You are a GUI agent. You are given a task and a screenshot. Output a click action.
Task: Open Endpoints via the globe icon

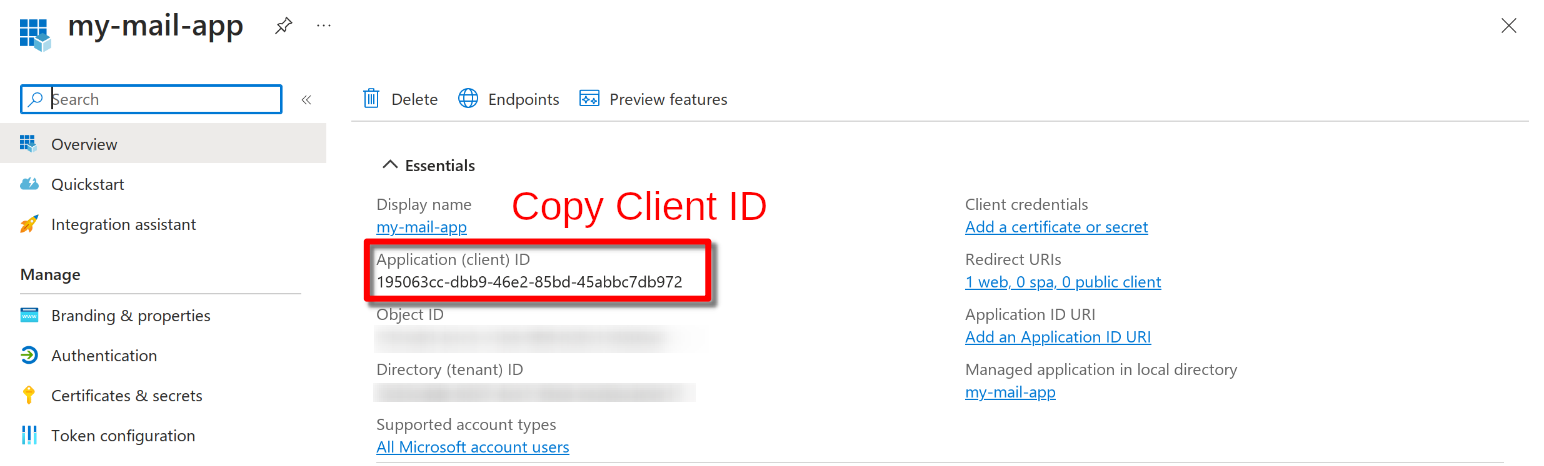(x=468, y=99)
